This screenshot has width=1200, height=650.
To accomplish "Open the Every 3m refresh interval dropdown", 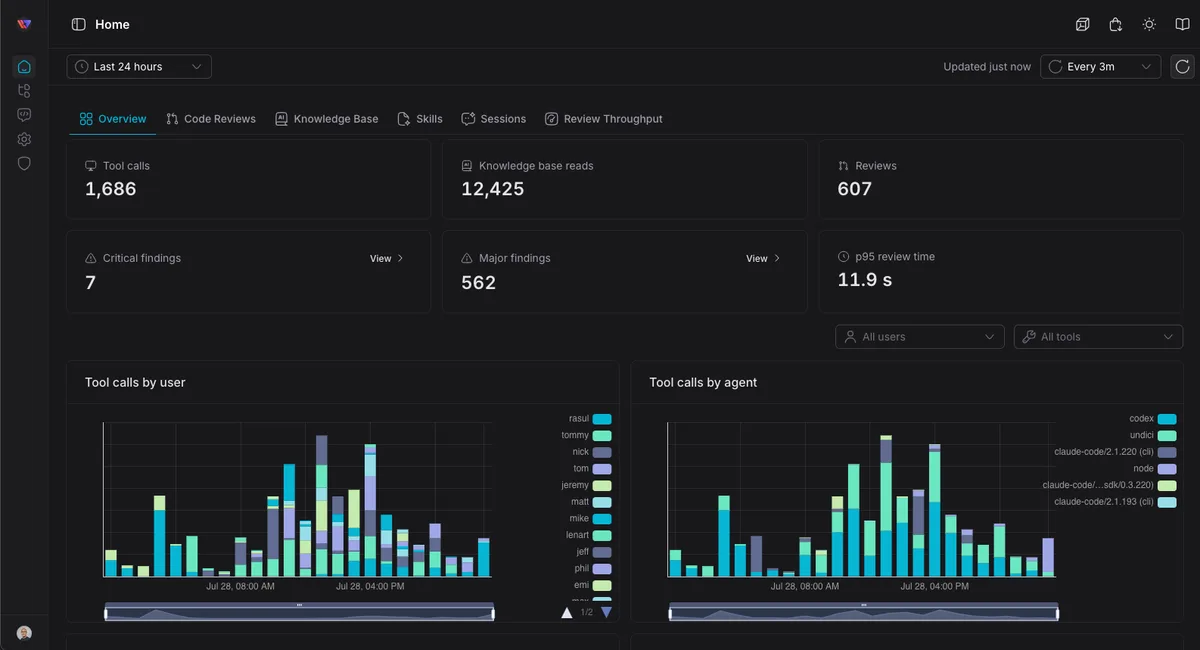I will pyautogui.click(x=1100, y=67).
